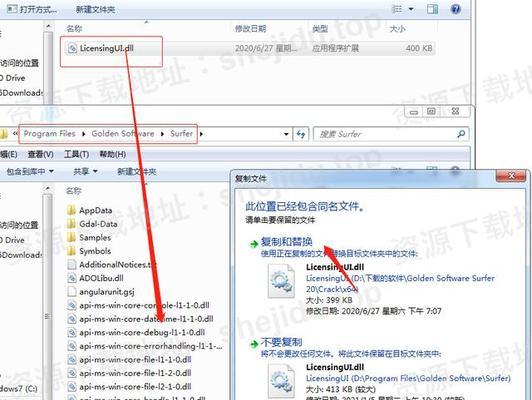532x400 pixels.
Task: Expand the 包含到库中 dropdown
Action: 30,172
